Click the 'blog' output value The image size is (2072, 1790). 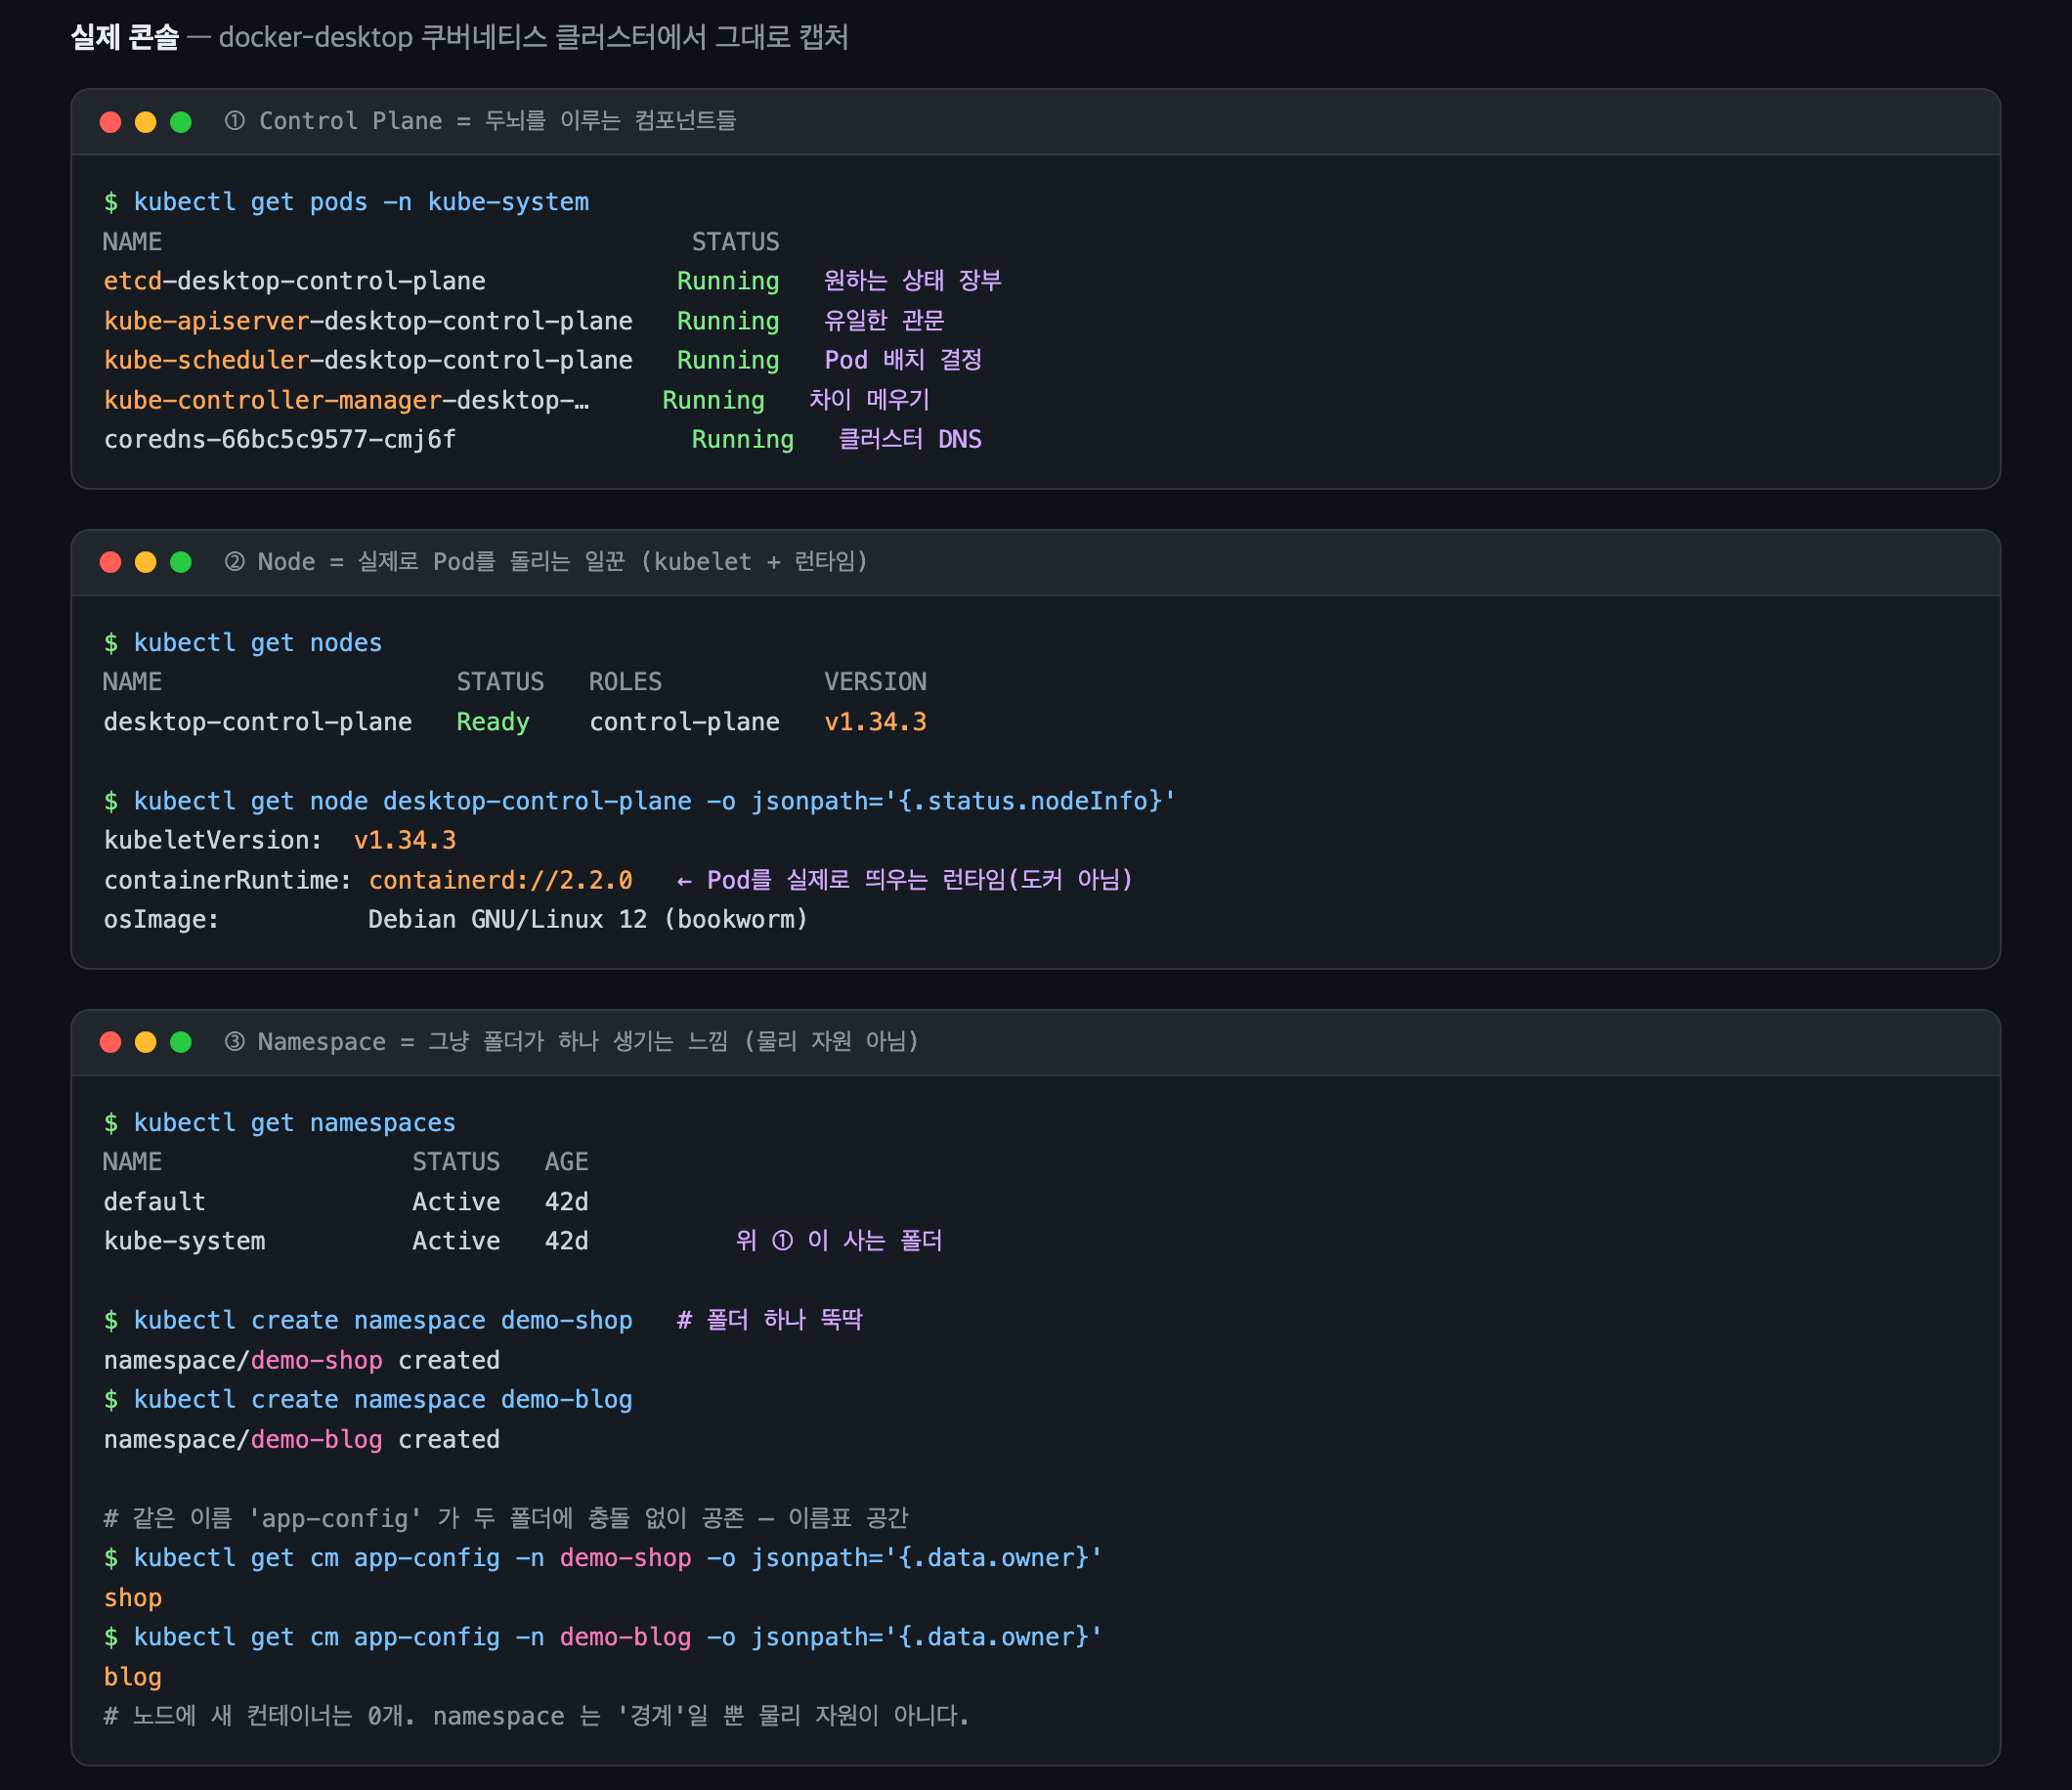(x=133, y=1677)
